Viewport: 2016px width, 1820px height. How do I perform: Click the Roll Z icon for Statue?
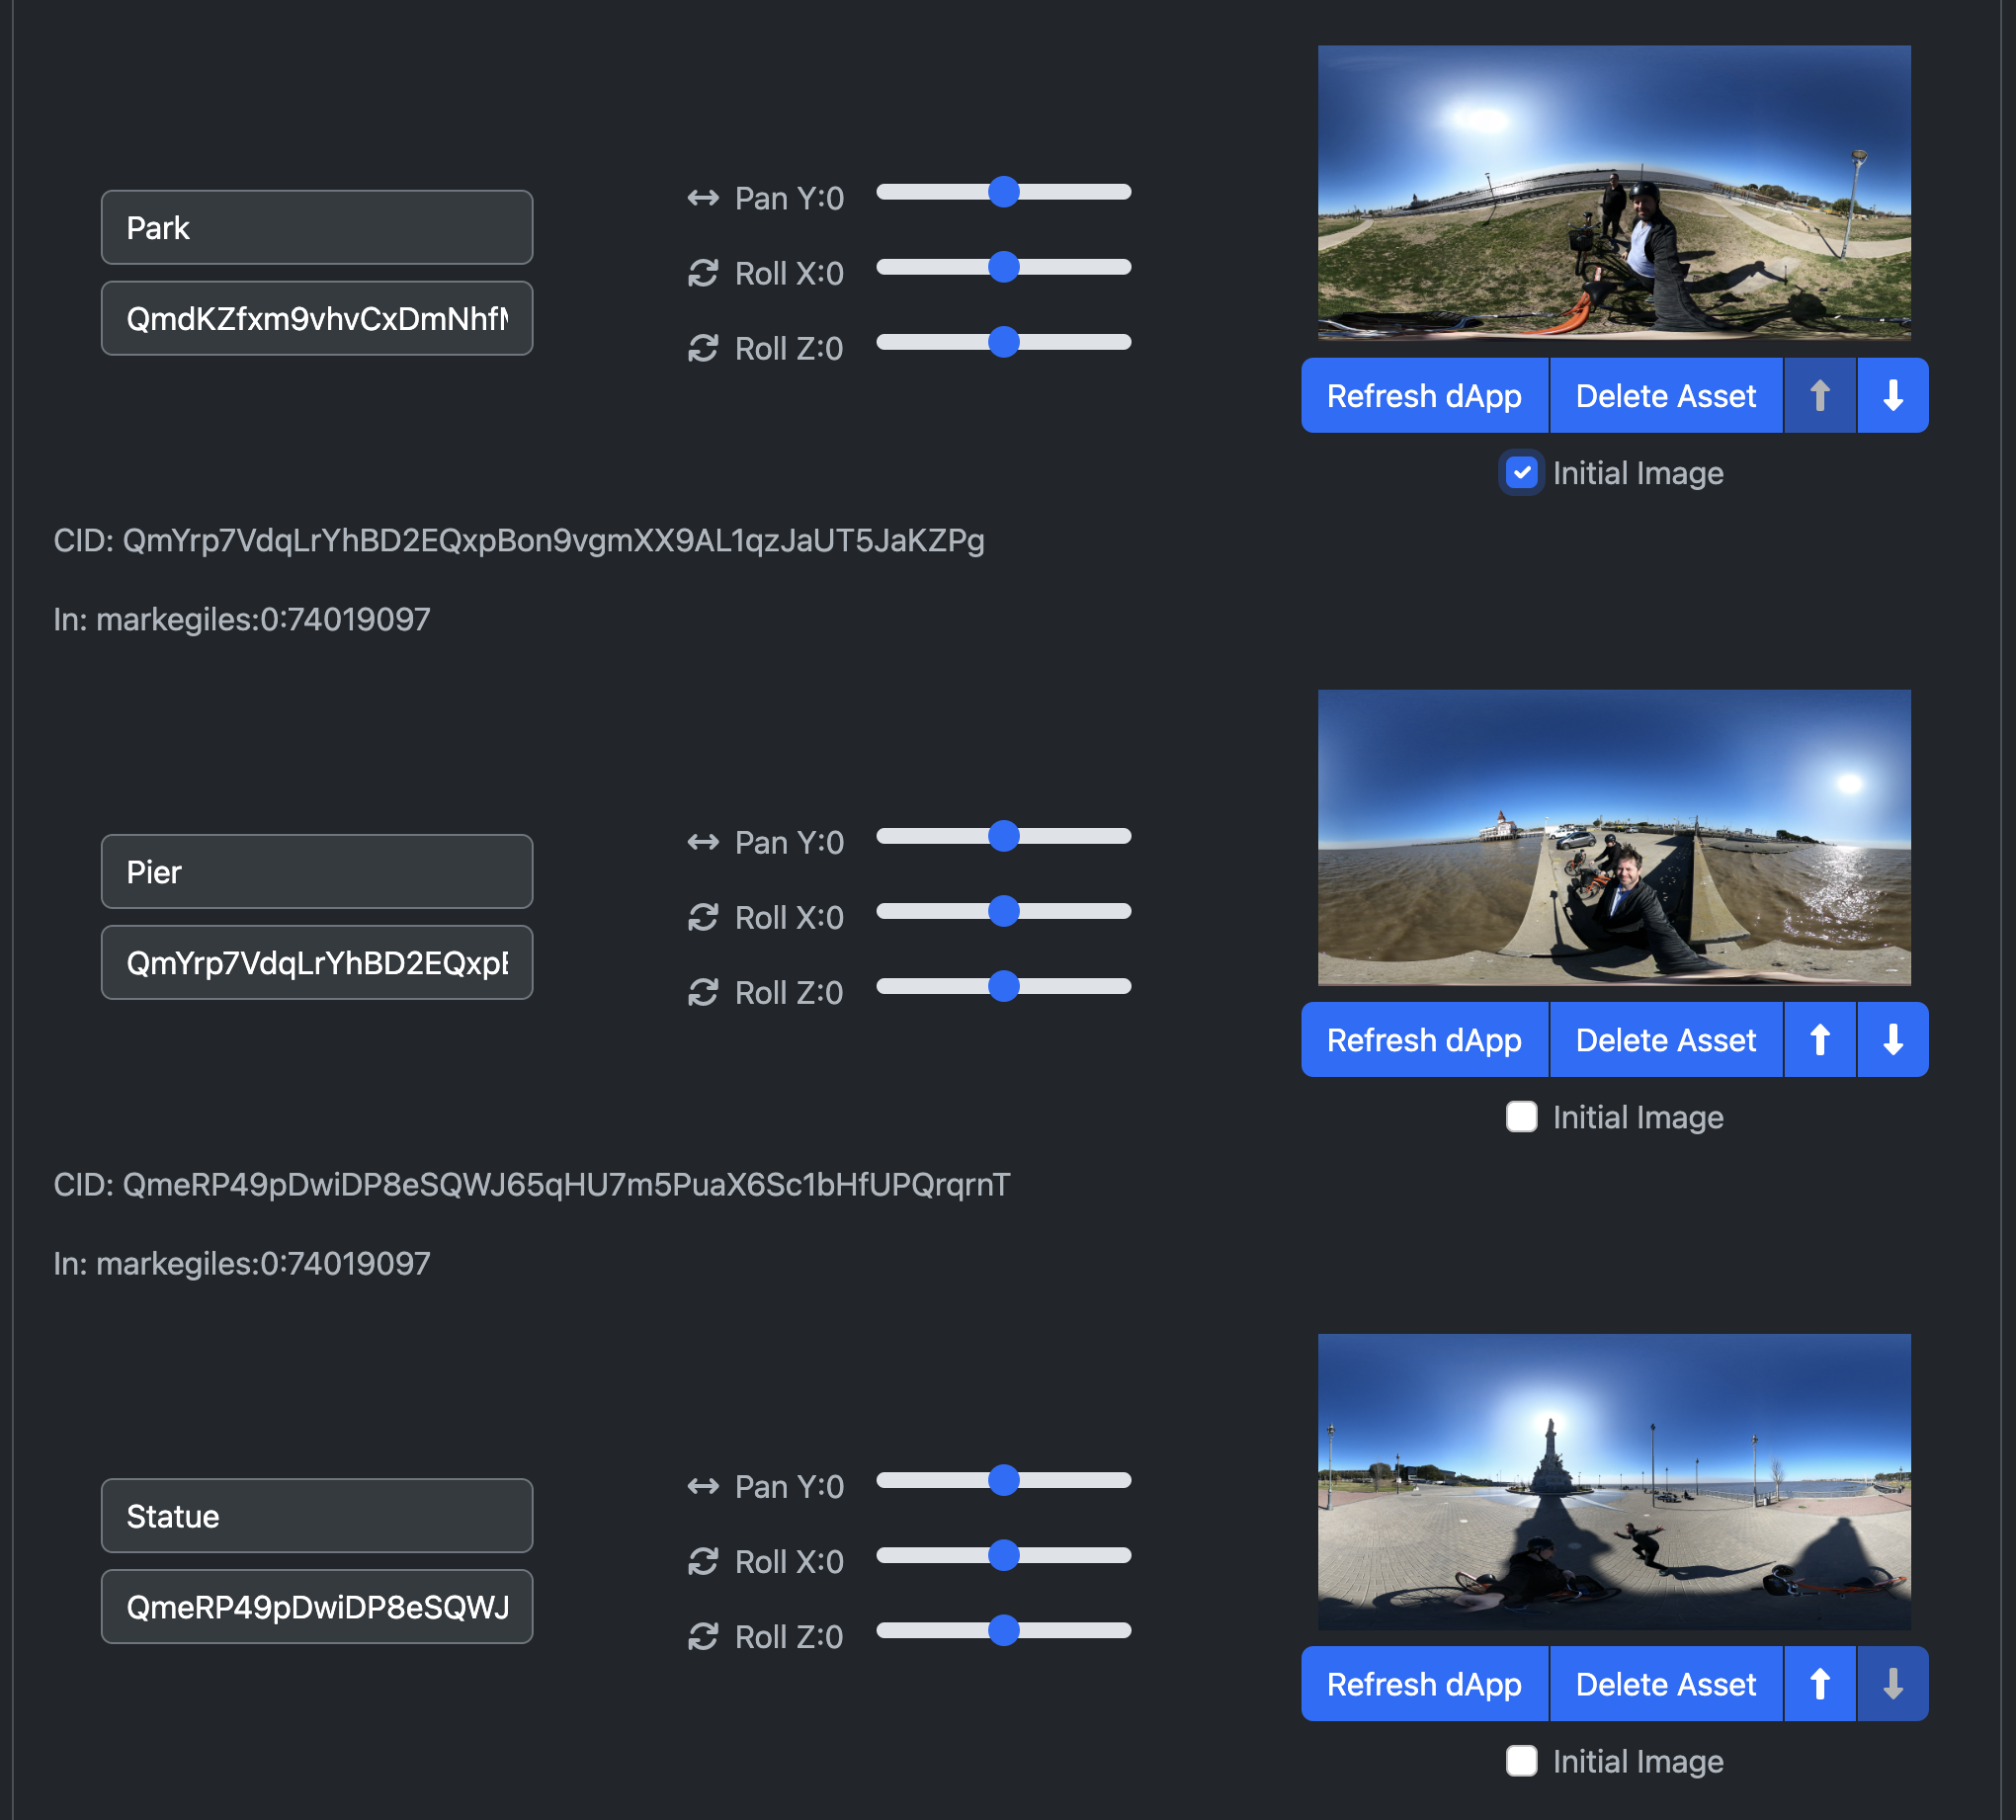pyautogui.click(x=703, y=1636)
